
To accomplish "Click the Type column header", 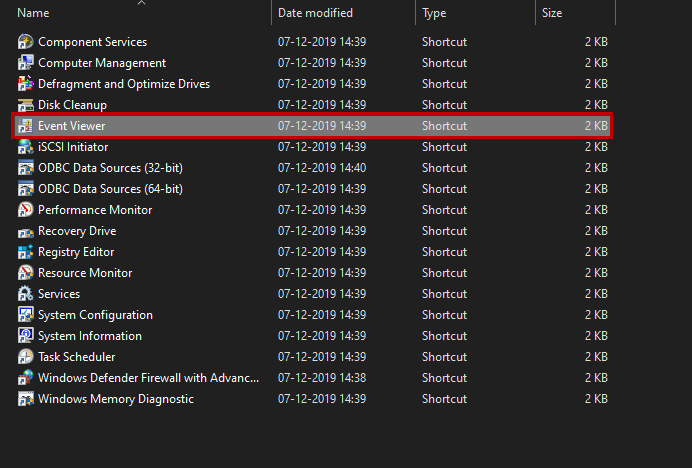I will [x=434, y=13].
